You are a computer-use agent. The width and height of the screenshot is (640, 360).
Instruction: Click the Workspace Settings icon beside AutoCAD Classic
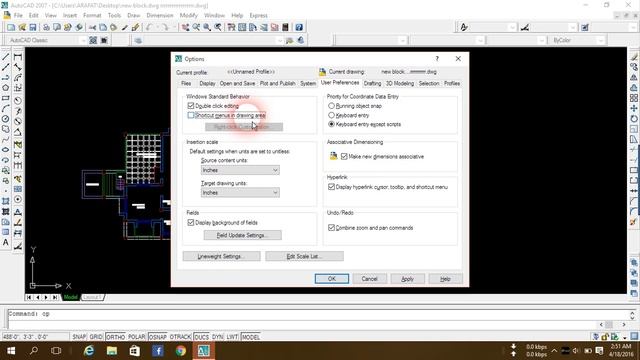coord(93,40)
